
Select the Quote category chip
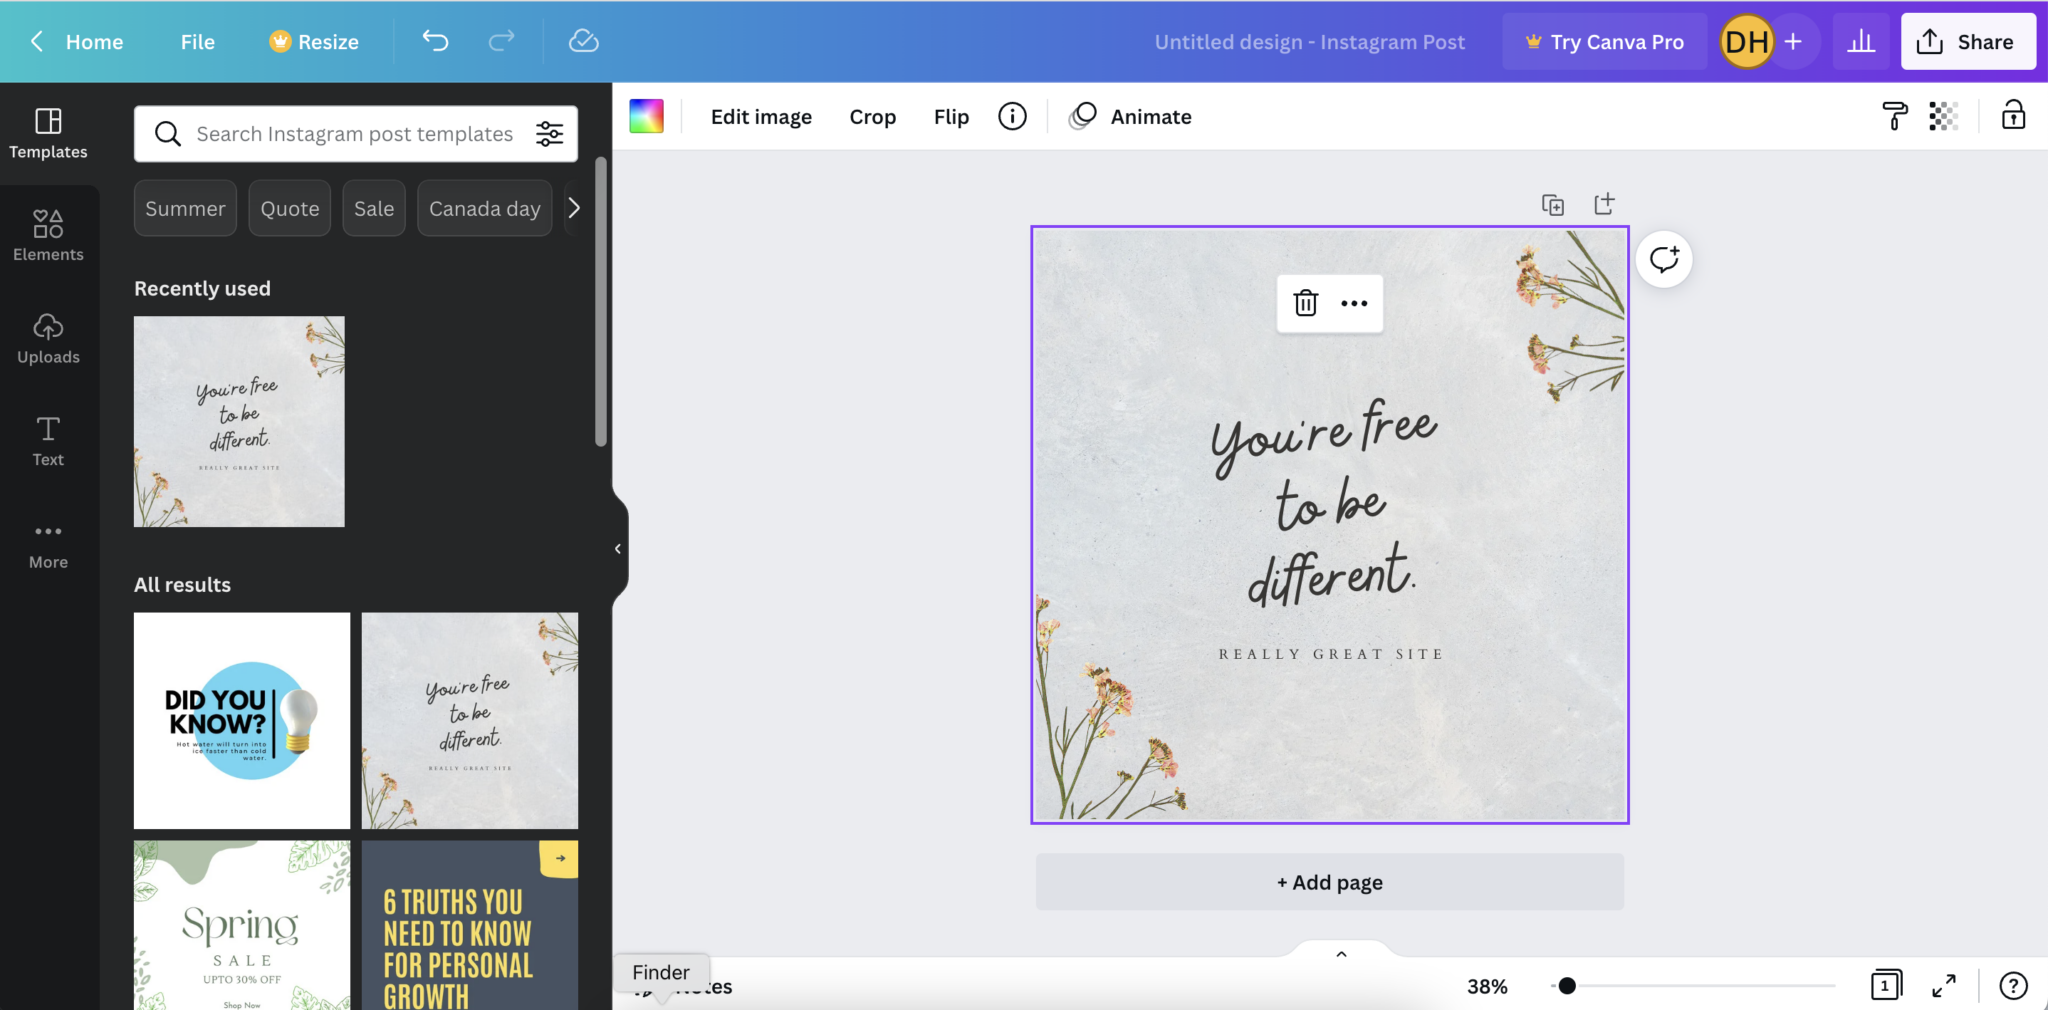pos(290,208)
